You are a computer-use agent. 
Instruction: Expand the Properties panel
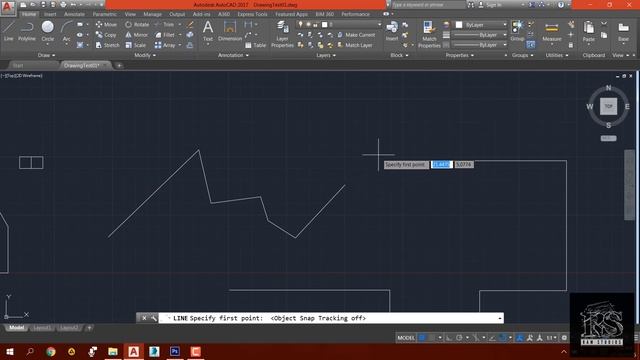(460, 55)
